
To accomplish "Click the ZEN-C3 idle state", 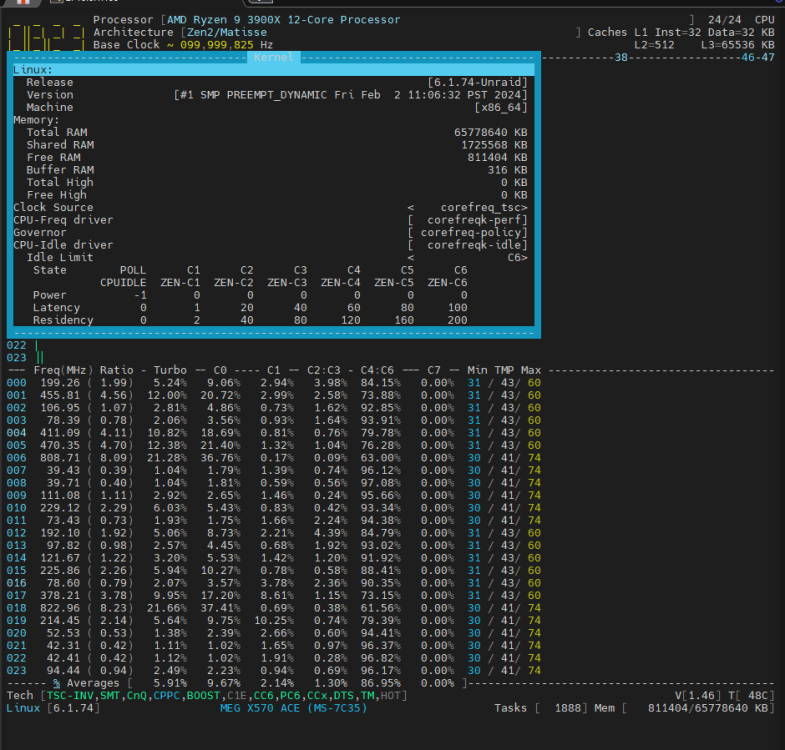I will 287,282.
